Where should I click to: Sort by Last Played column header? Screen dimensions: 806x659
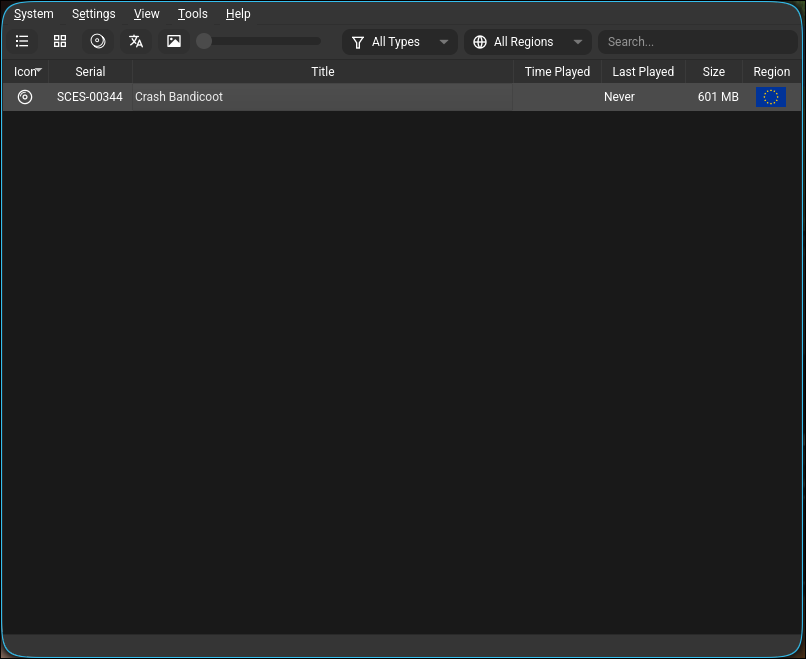click(643, 72)
